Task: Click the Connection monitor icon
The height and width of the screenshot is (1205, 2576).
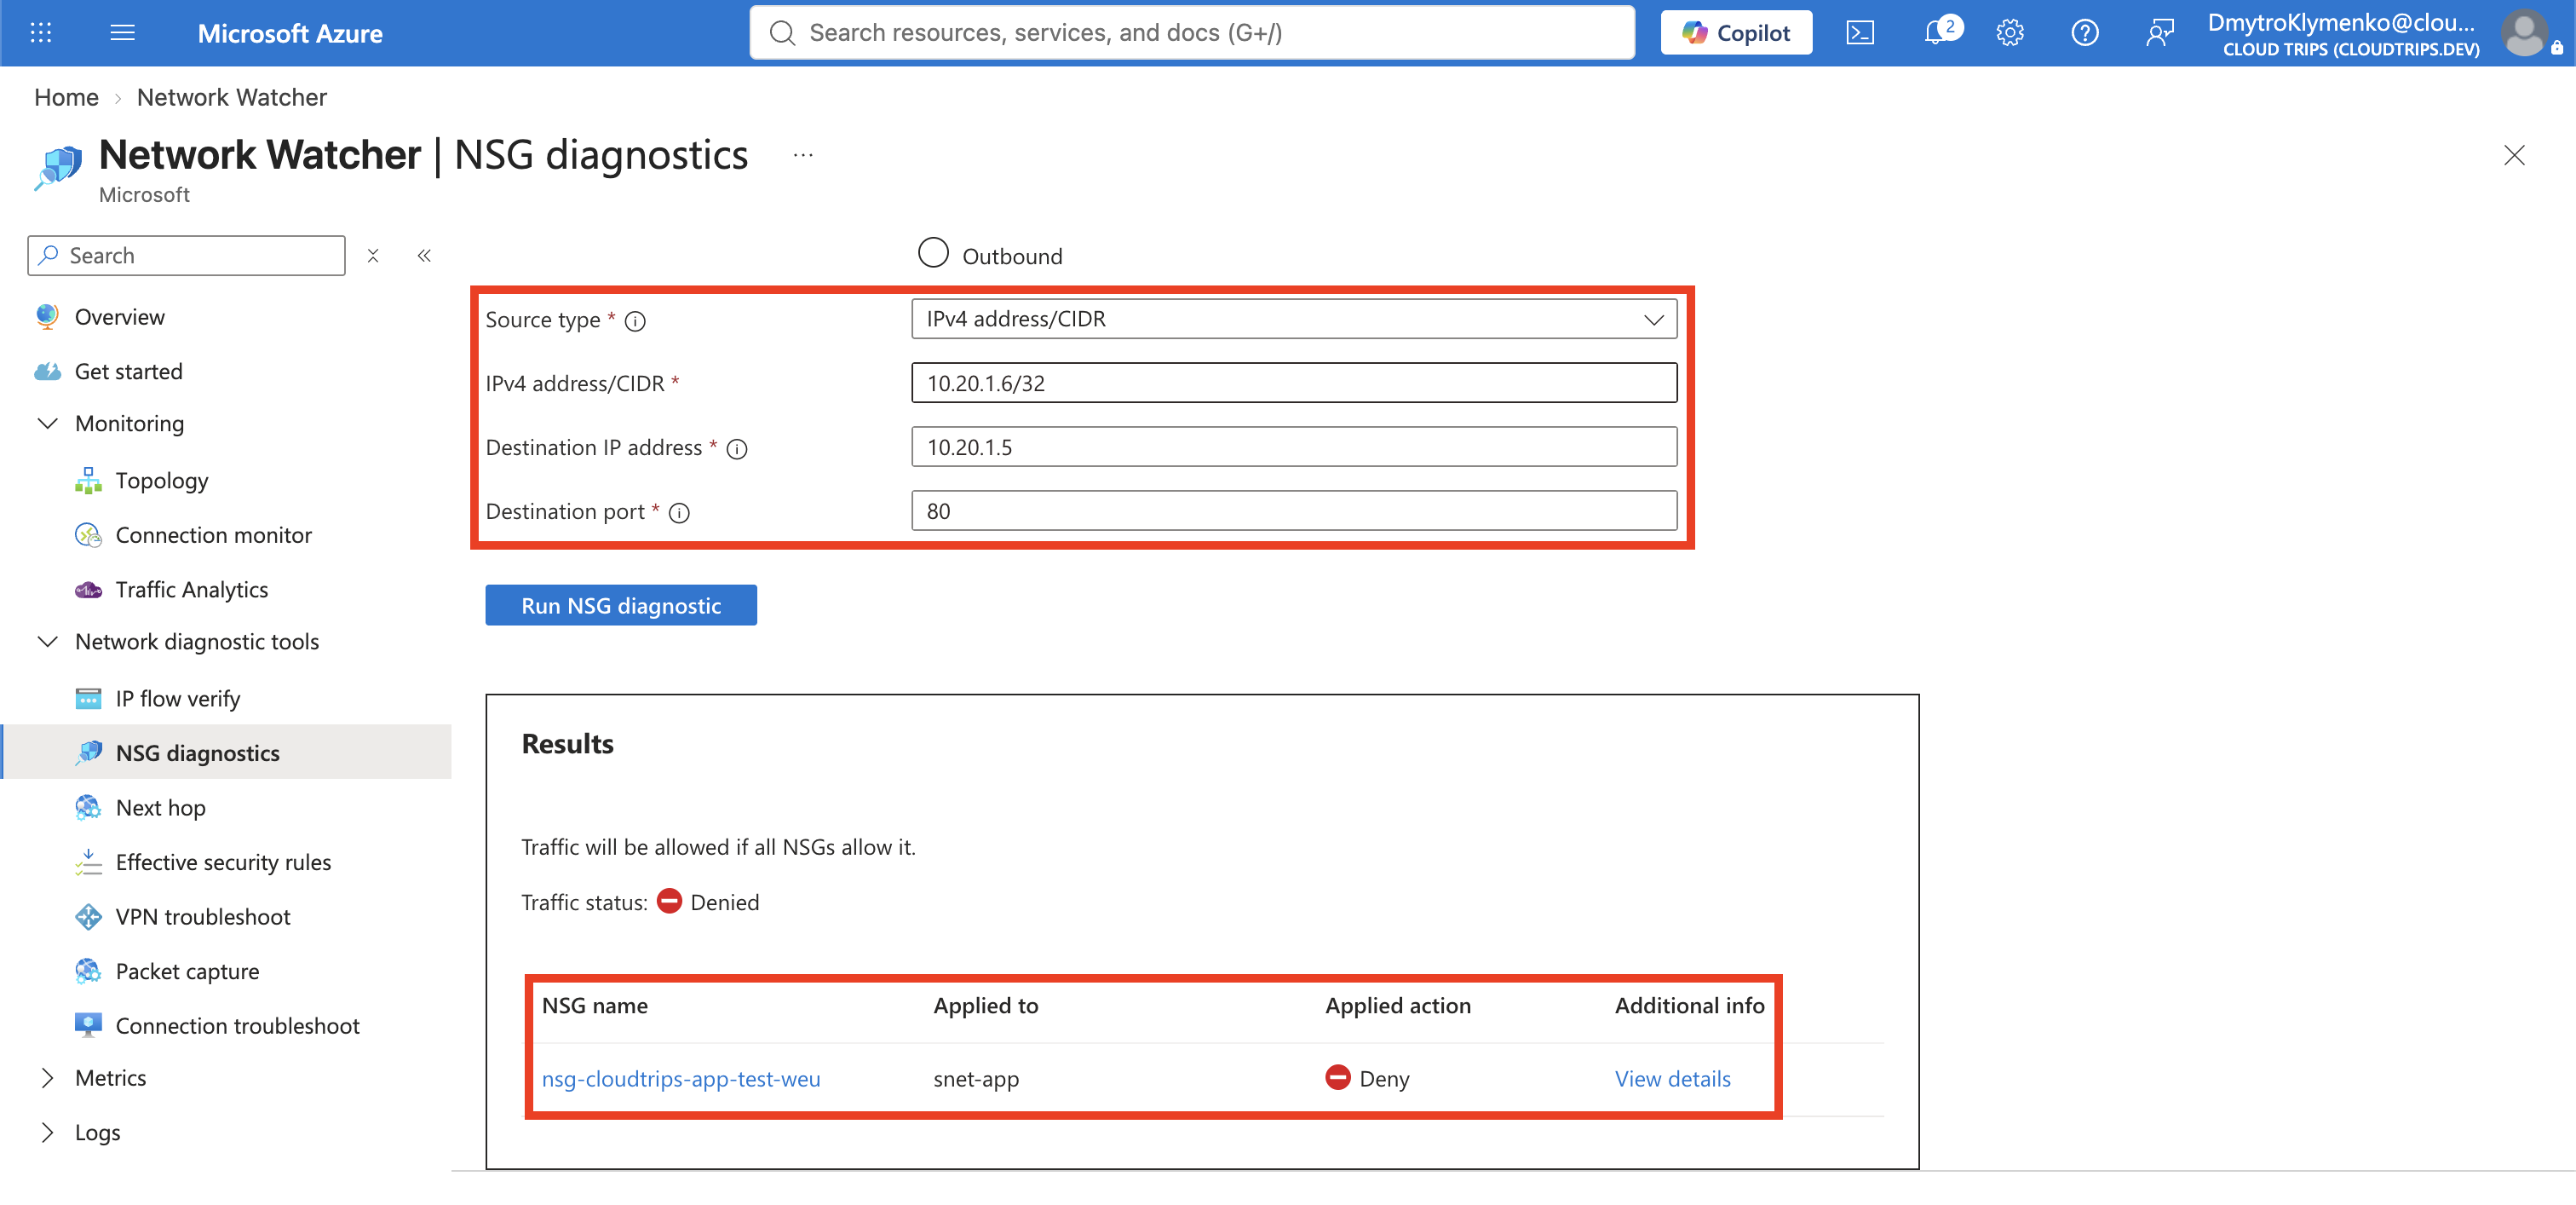Action: tap(88, 535)
